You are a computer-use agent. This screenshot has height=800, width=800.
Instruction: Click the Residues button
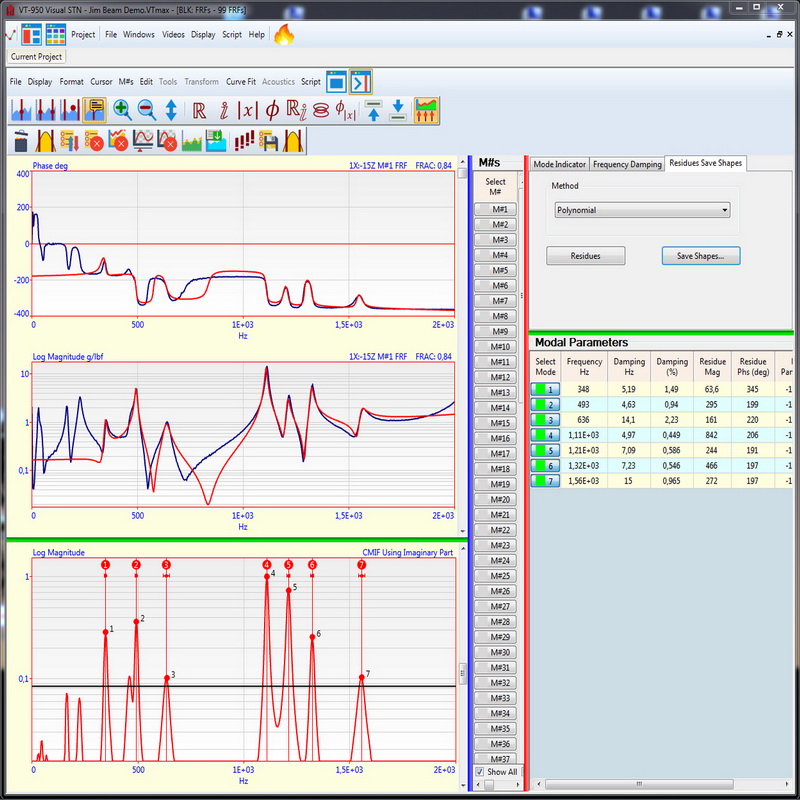[x=585, y=256]
